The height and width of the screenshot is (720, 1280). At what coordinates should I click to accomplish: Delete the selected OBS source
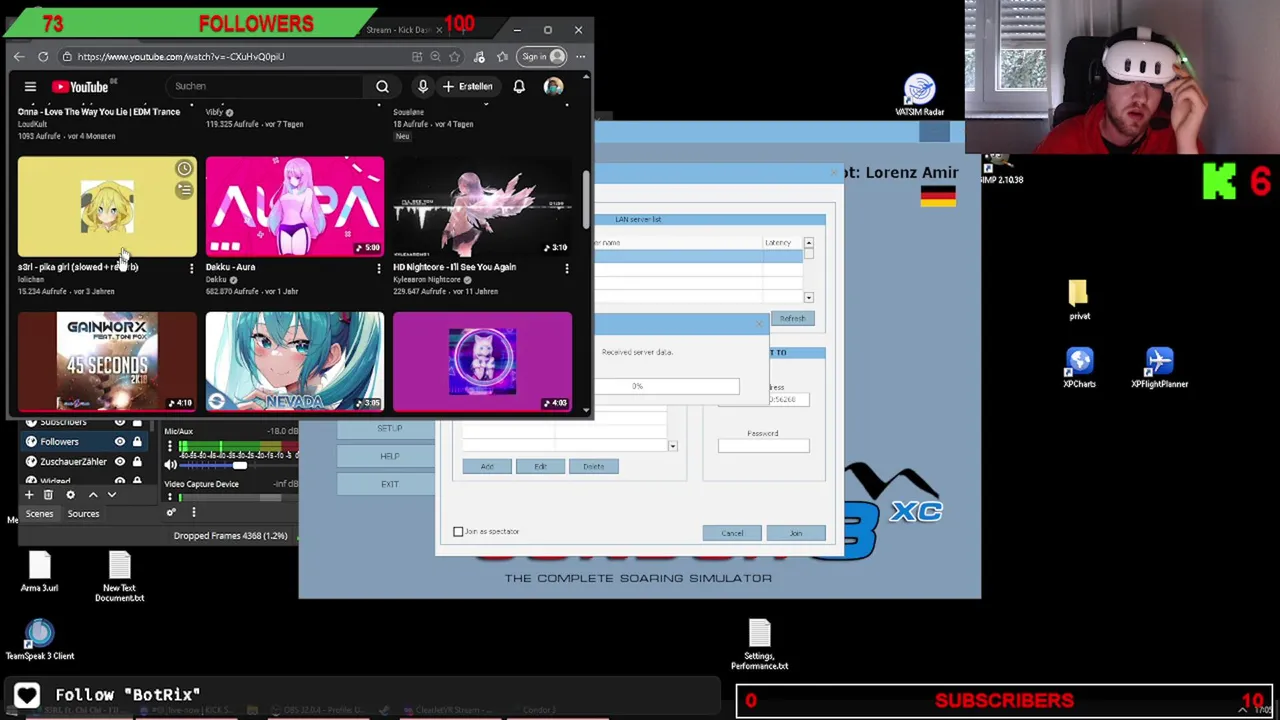(x=48, y=495)
